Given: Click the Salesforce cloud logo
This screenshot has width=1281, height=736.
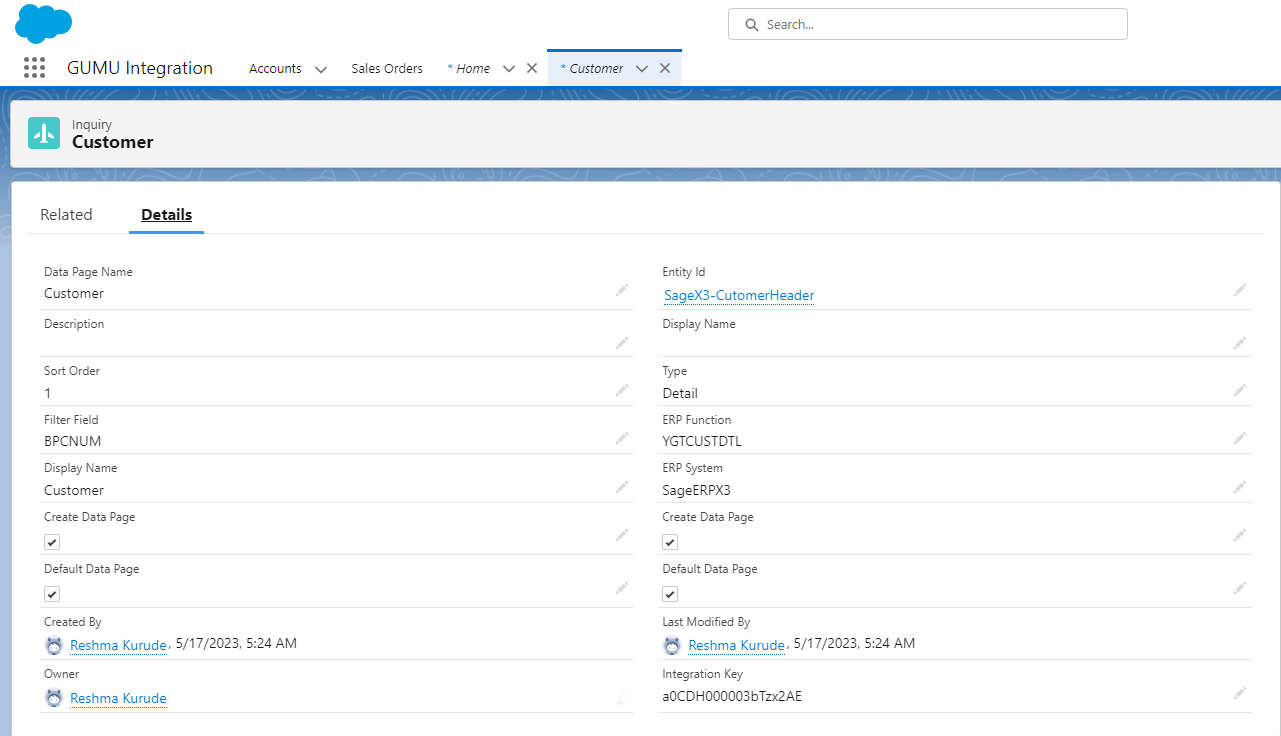Looking at the screenshot, I should (43, 23).
